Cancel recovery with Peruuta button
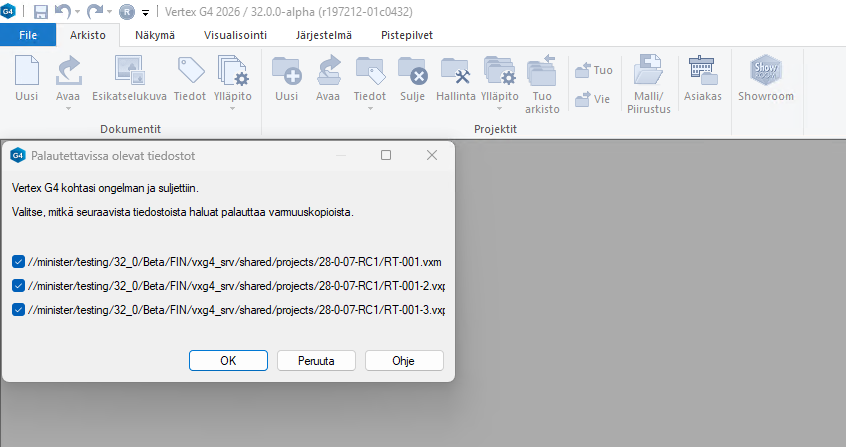Viewport: 846px width, 447px height. [x=316, y=361]
